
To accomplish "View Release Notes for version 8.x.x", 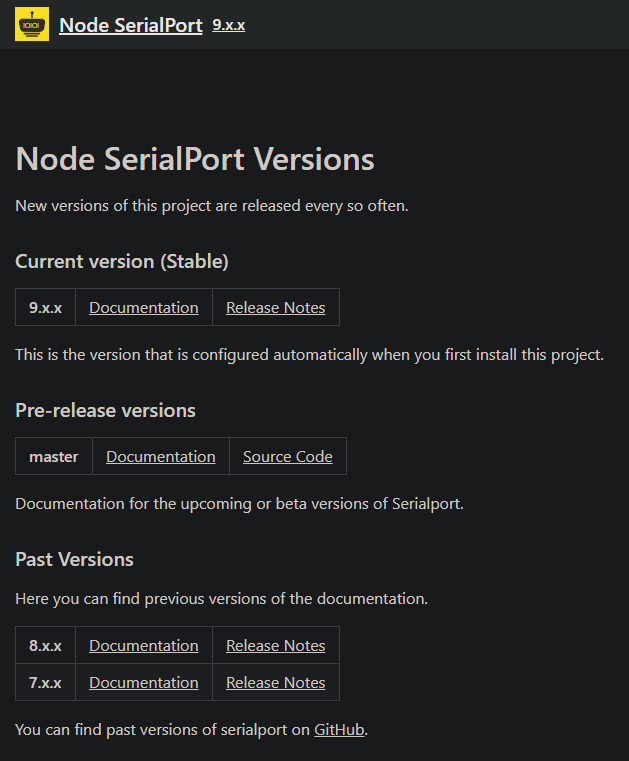I will click(276, 645).
